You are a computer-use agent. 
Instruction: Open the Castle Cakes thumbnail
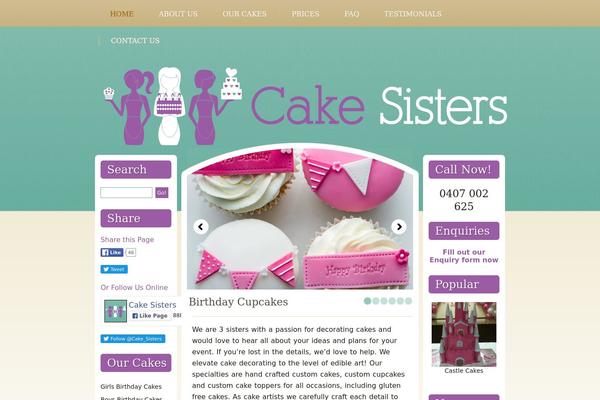pyautogui.click(x=464, y=334)
